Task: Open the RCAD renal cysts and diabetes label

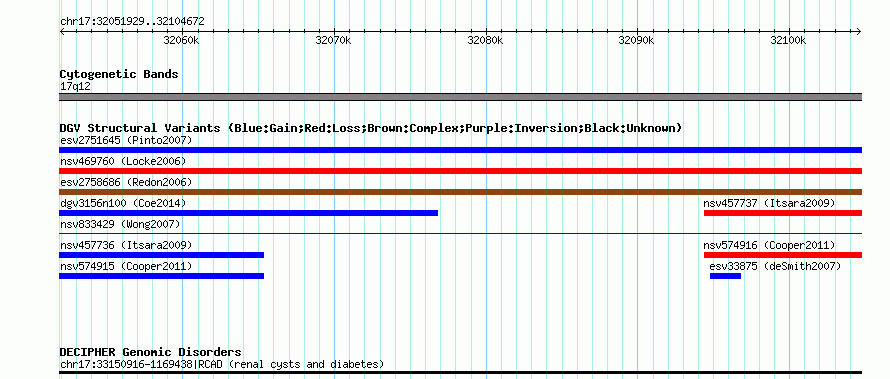Action: 222,364
